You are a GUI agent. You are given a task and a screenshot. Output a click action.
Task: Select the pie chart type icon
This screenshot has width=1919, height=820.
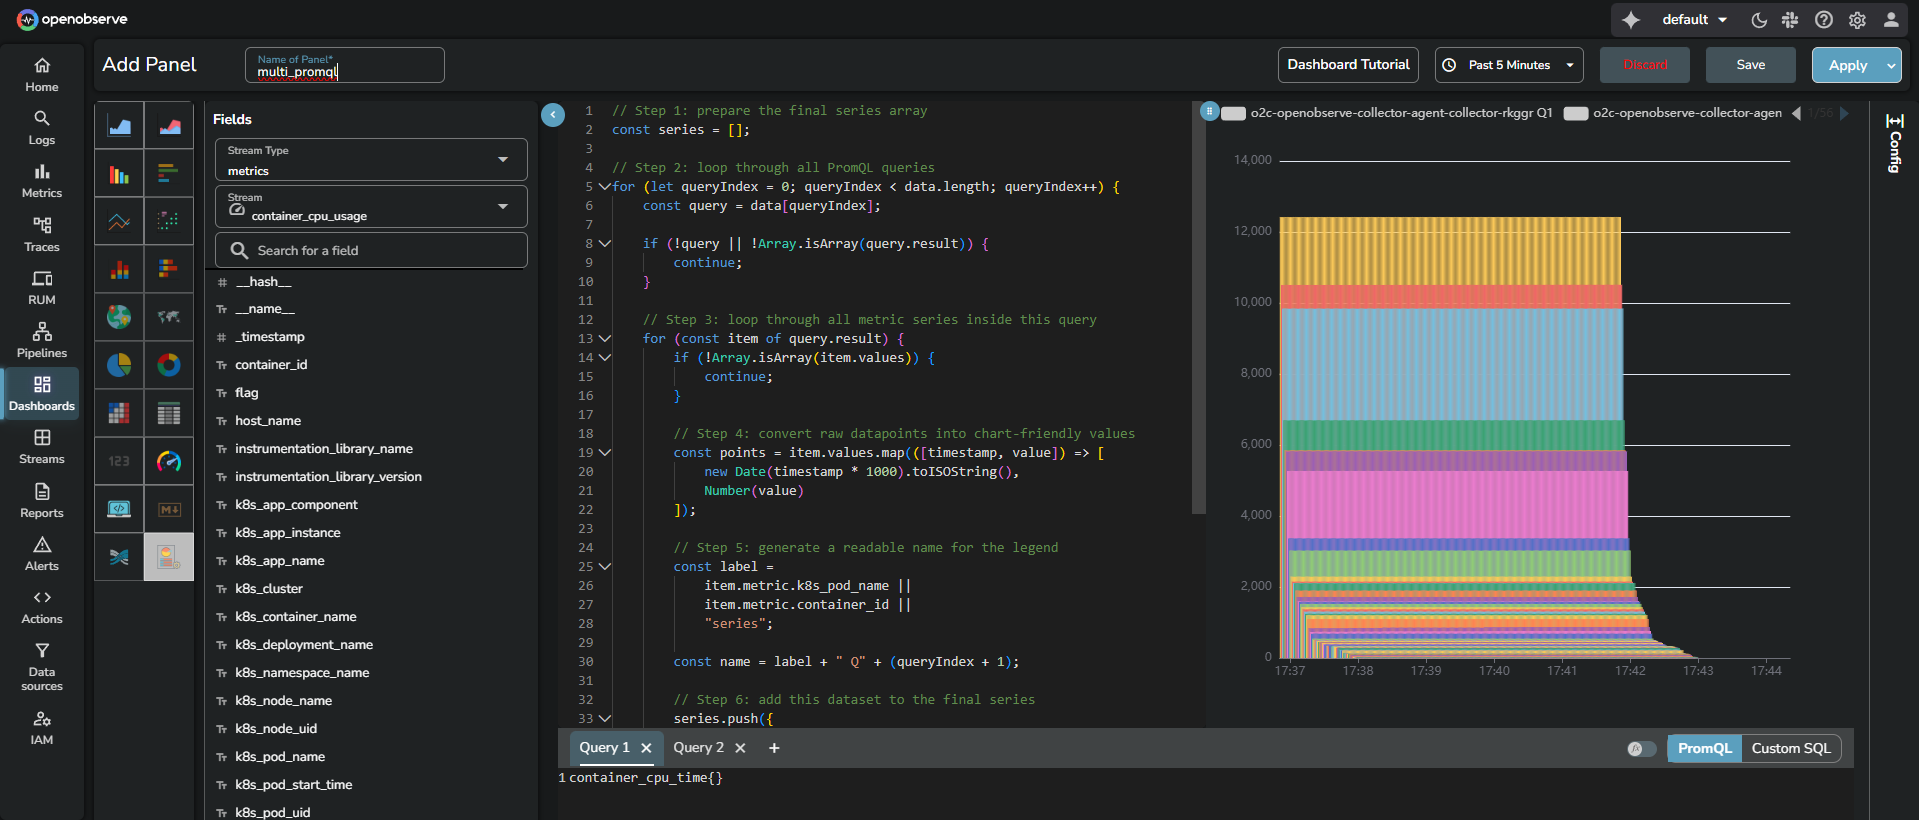119,365
